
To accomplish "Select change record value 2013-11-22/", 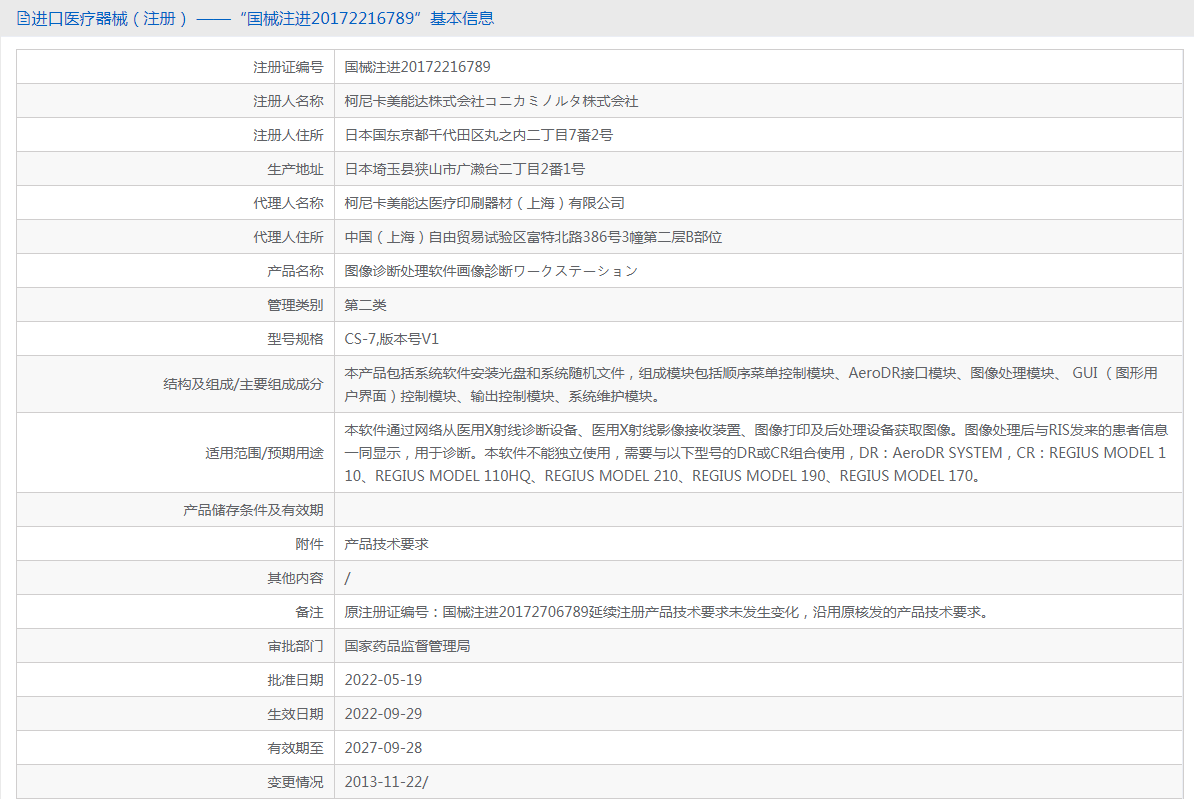I will point(386,782).
